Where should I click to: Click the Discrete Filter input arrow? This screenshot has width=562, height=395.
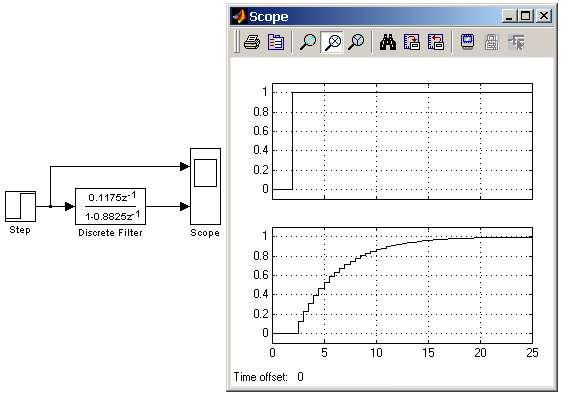tap(70, 206)
